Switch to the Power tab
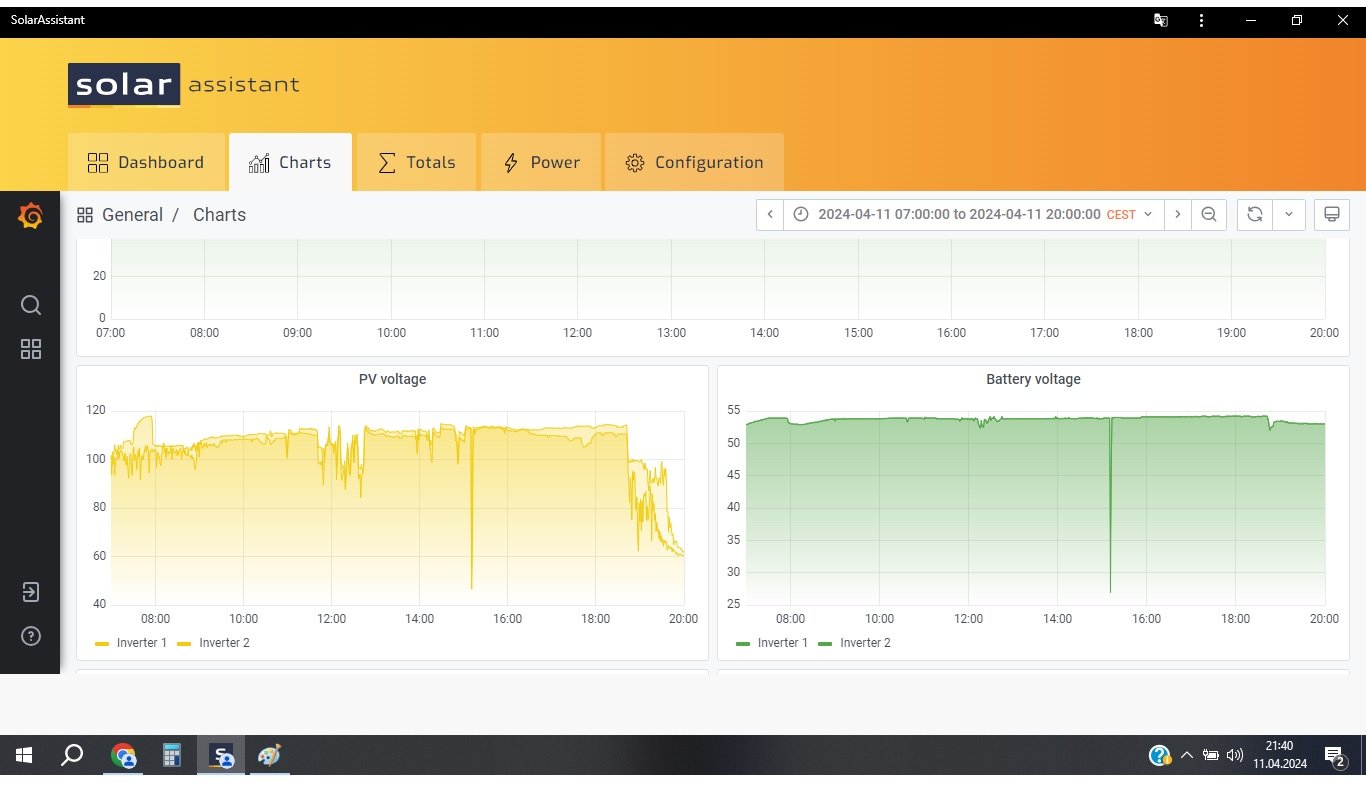1366x801 pixels. pyautogui.click(x=541, y=163)
